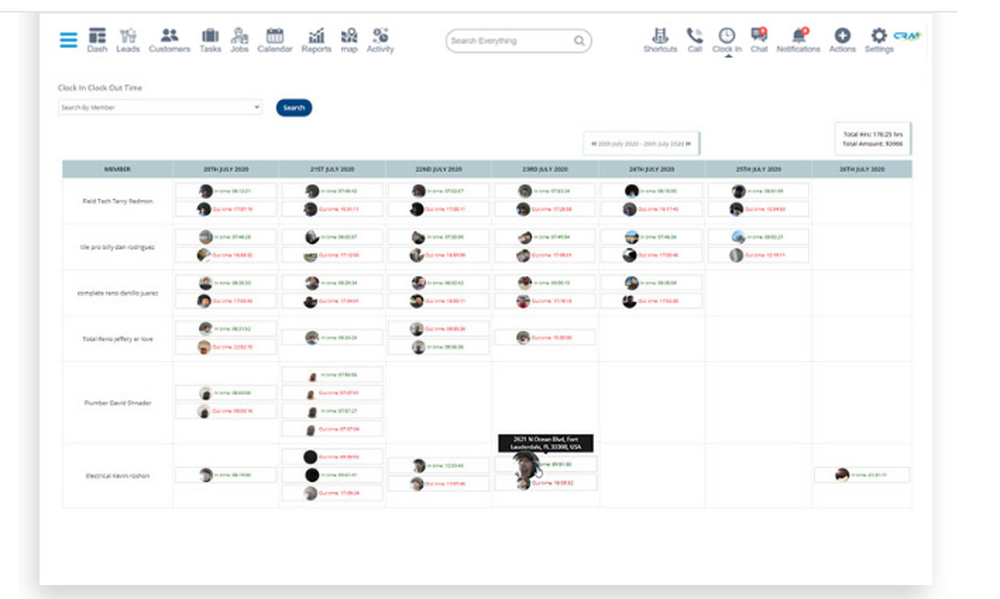Open the hamburger menu on the left

tap(67, 40)
